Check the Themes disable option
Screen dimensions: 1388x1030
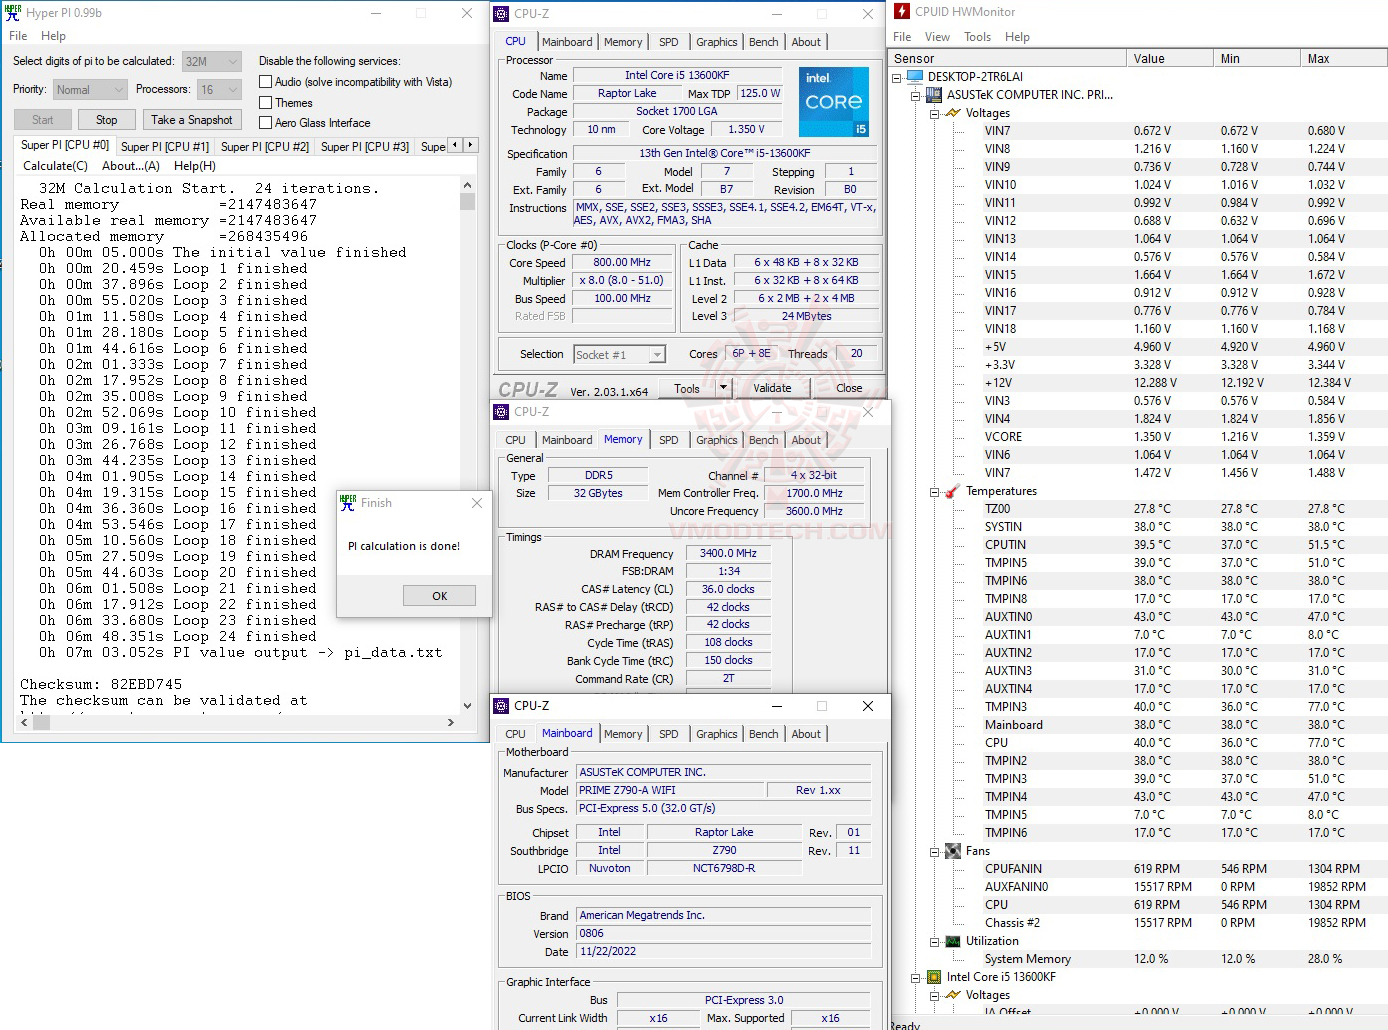click(265, 102)
